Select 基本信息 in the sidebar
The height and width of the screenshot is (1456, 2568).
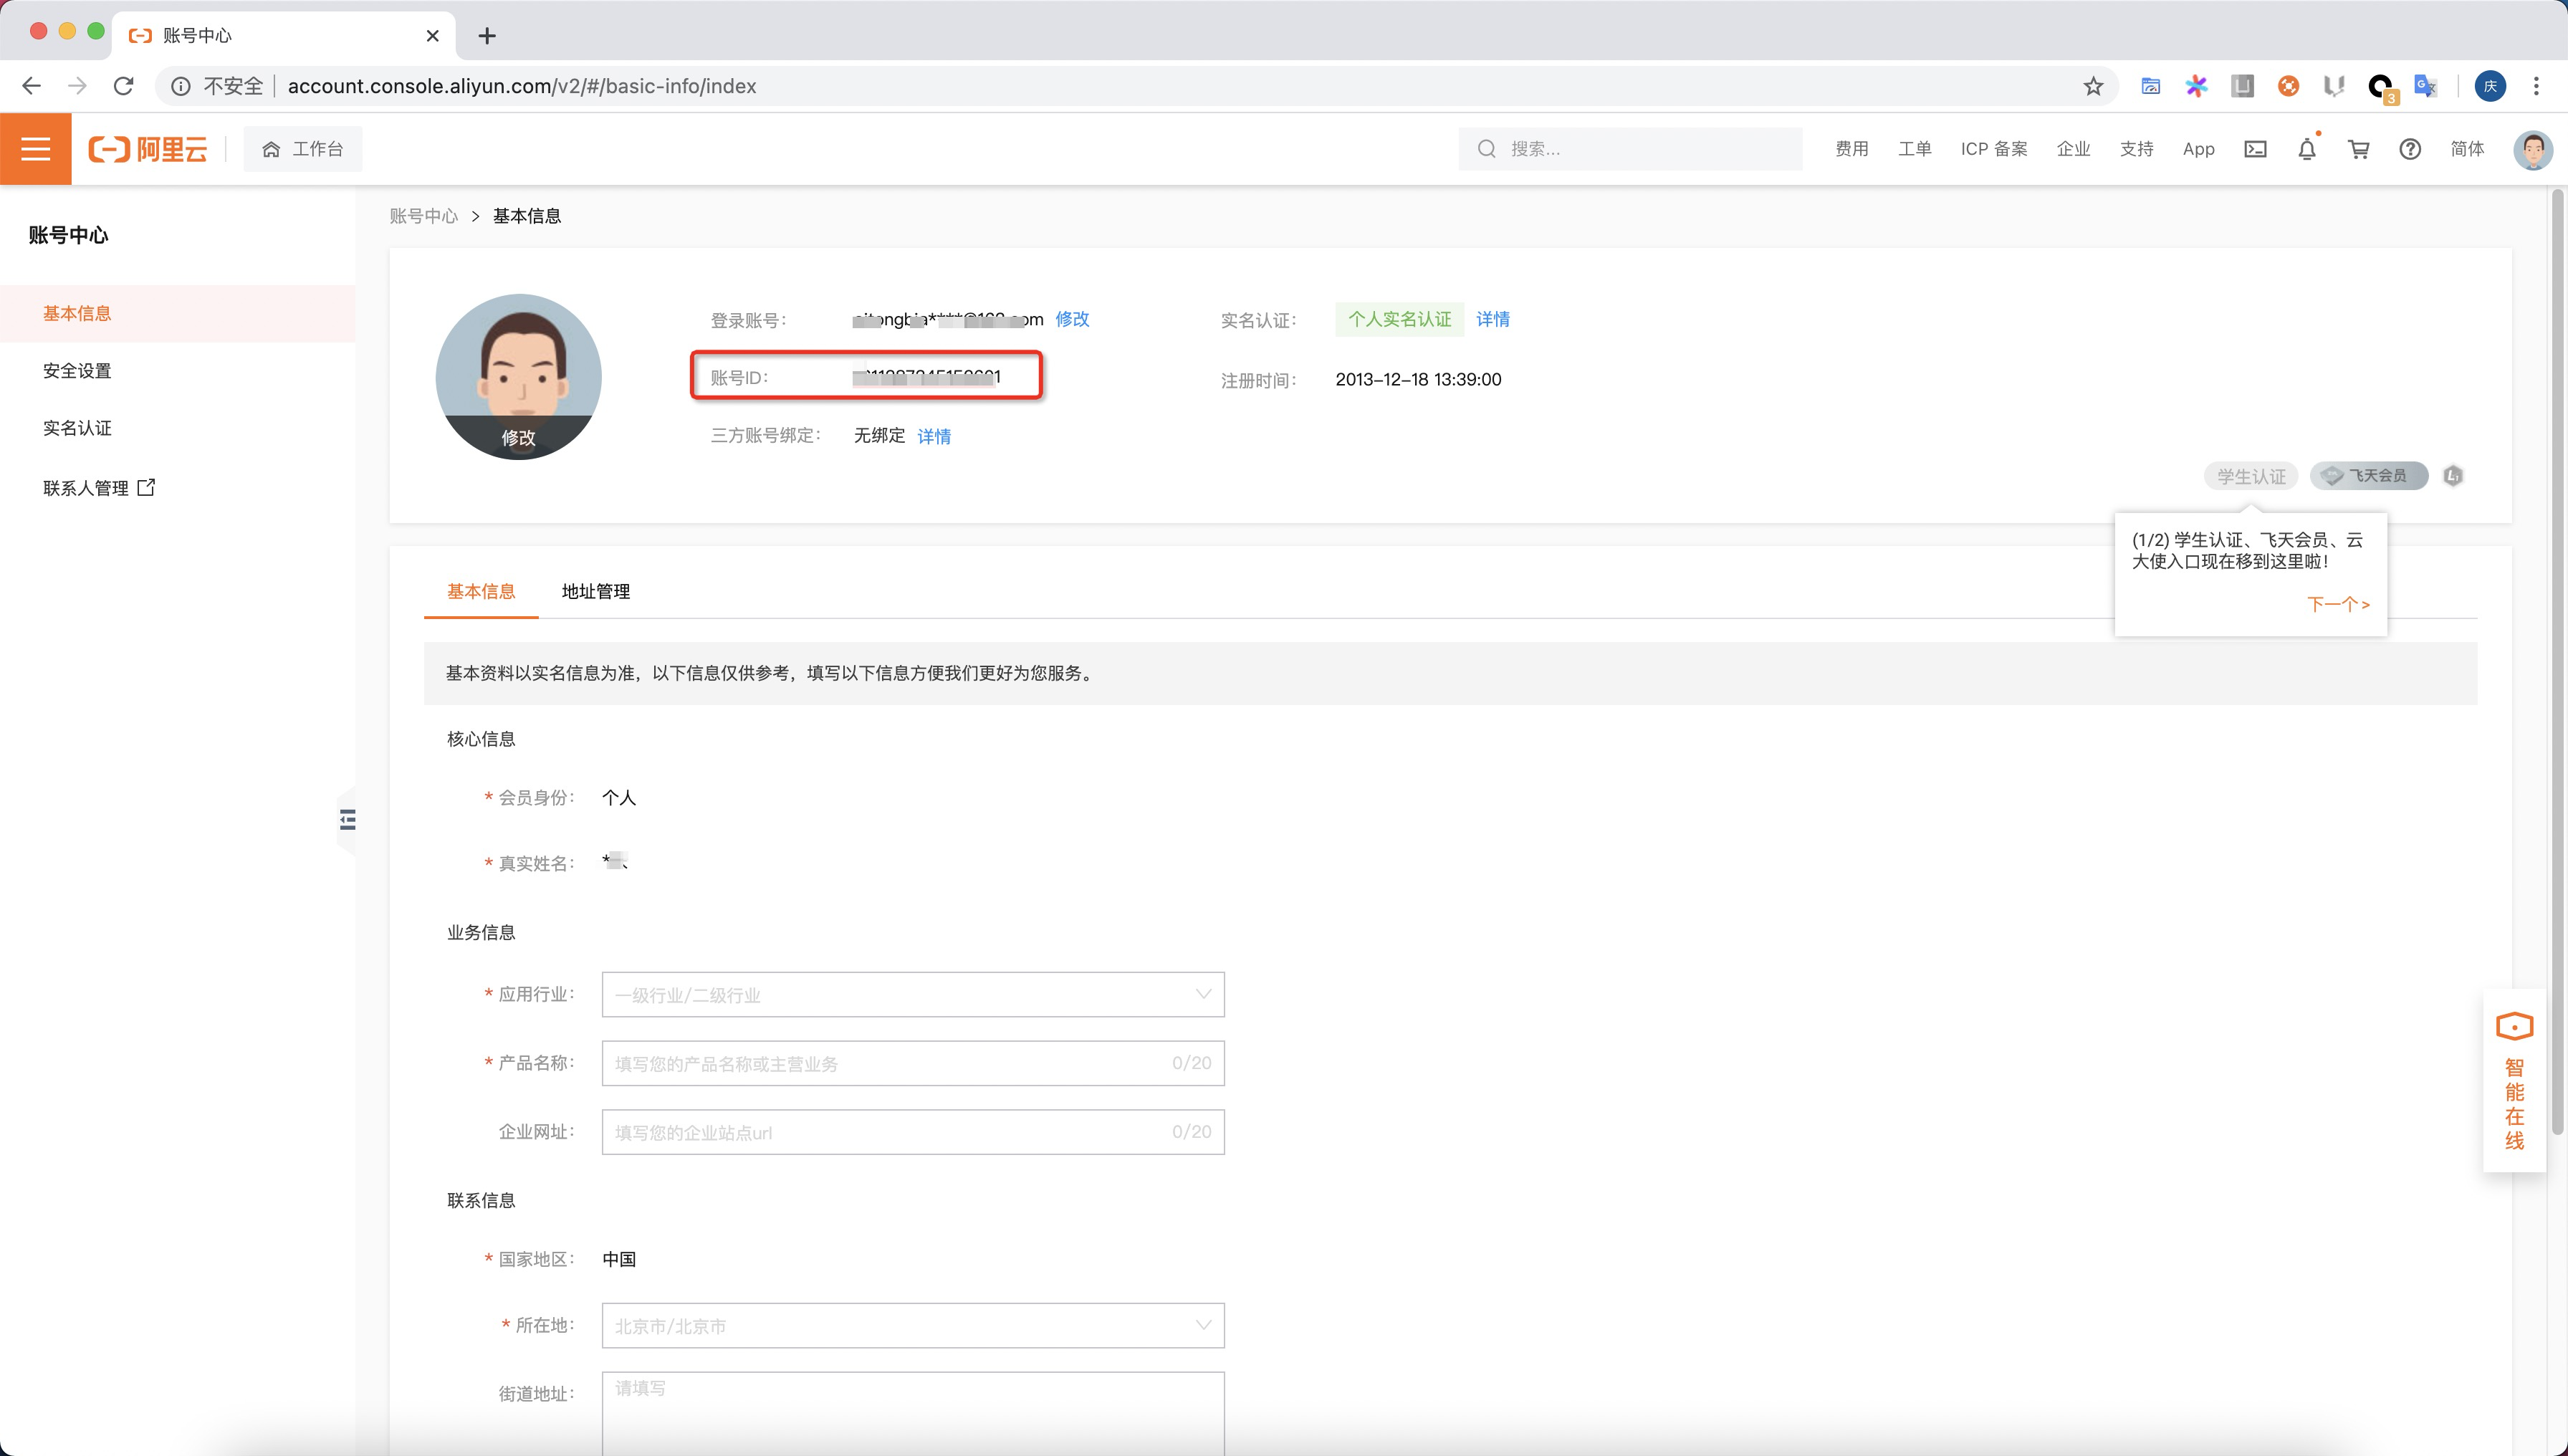pos(178,313)
